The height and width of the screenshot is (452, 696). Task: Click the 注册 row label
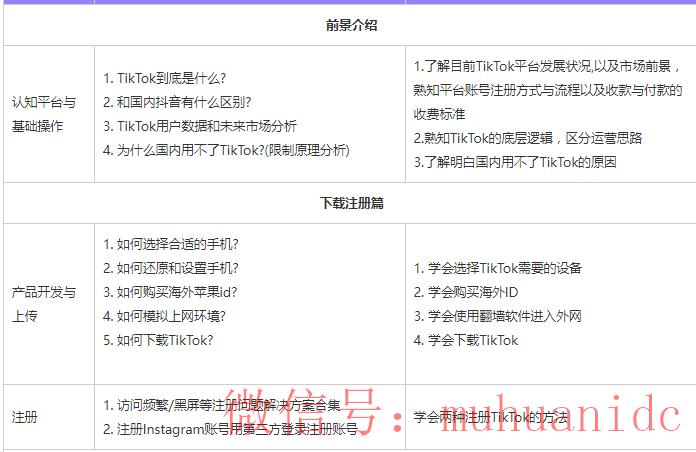pos(24,417)
